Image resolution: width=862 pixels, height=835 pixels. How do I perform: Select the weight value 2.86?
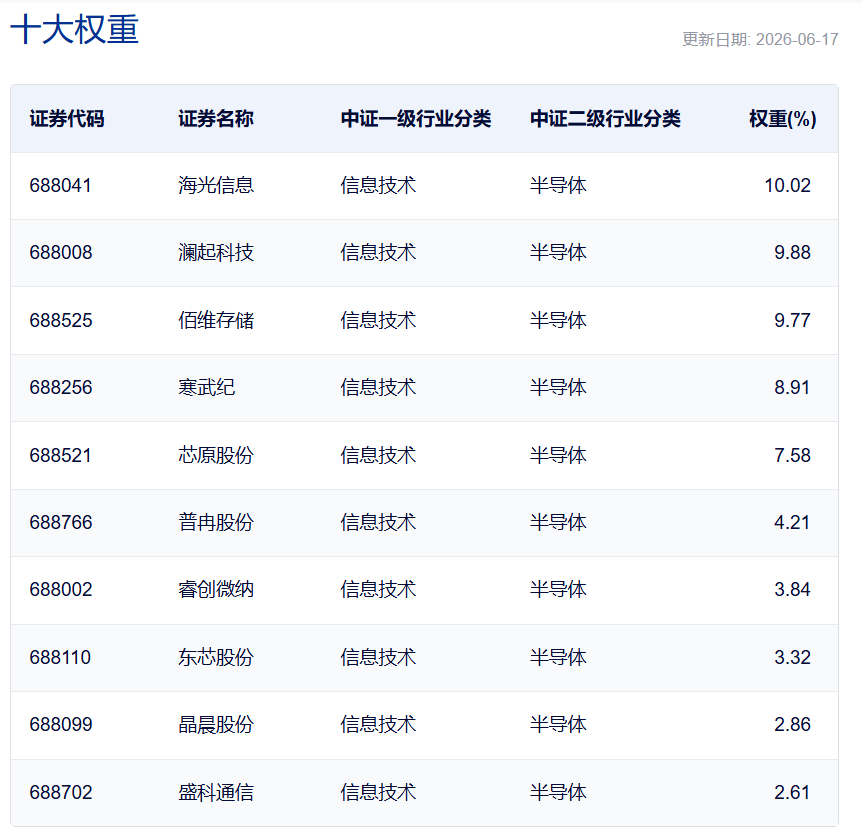click(x=793, y=725)
